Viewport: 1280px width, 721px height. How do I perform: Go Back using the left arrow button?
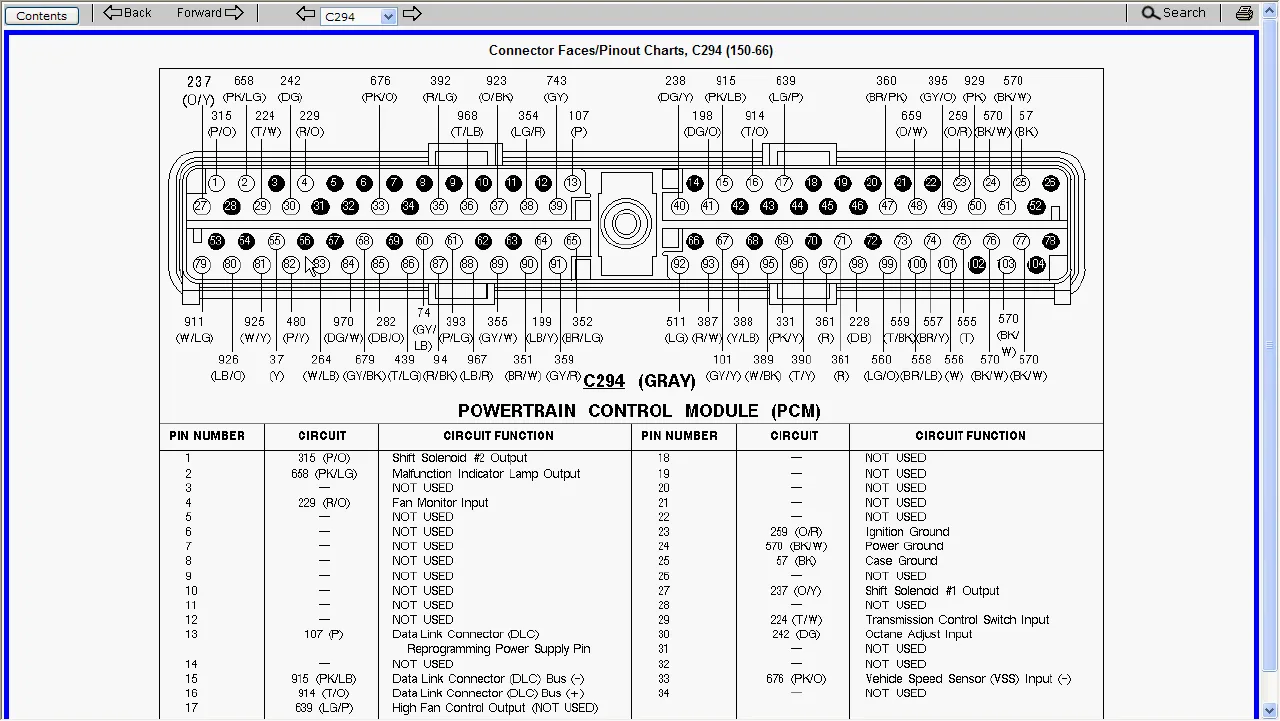[x=127, y=13]
